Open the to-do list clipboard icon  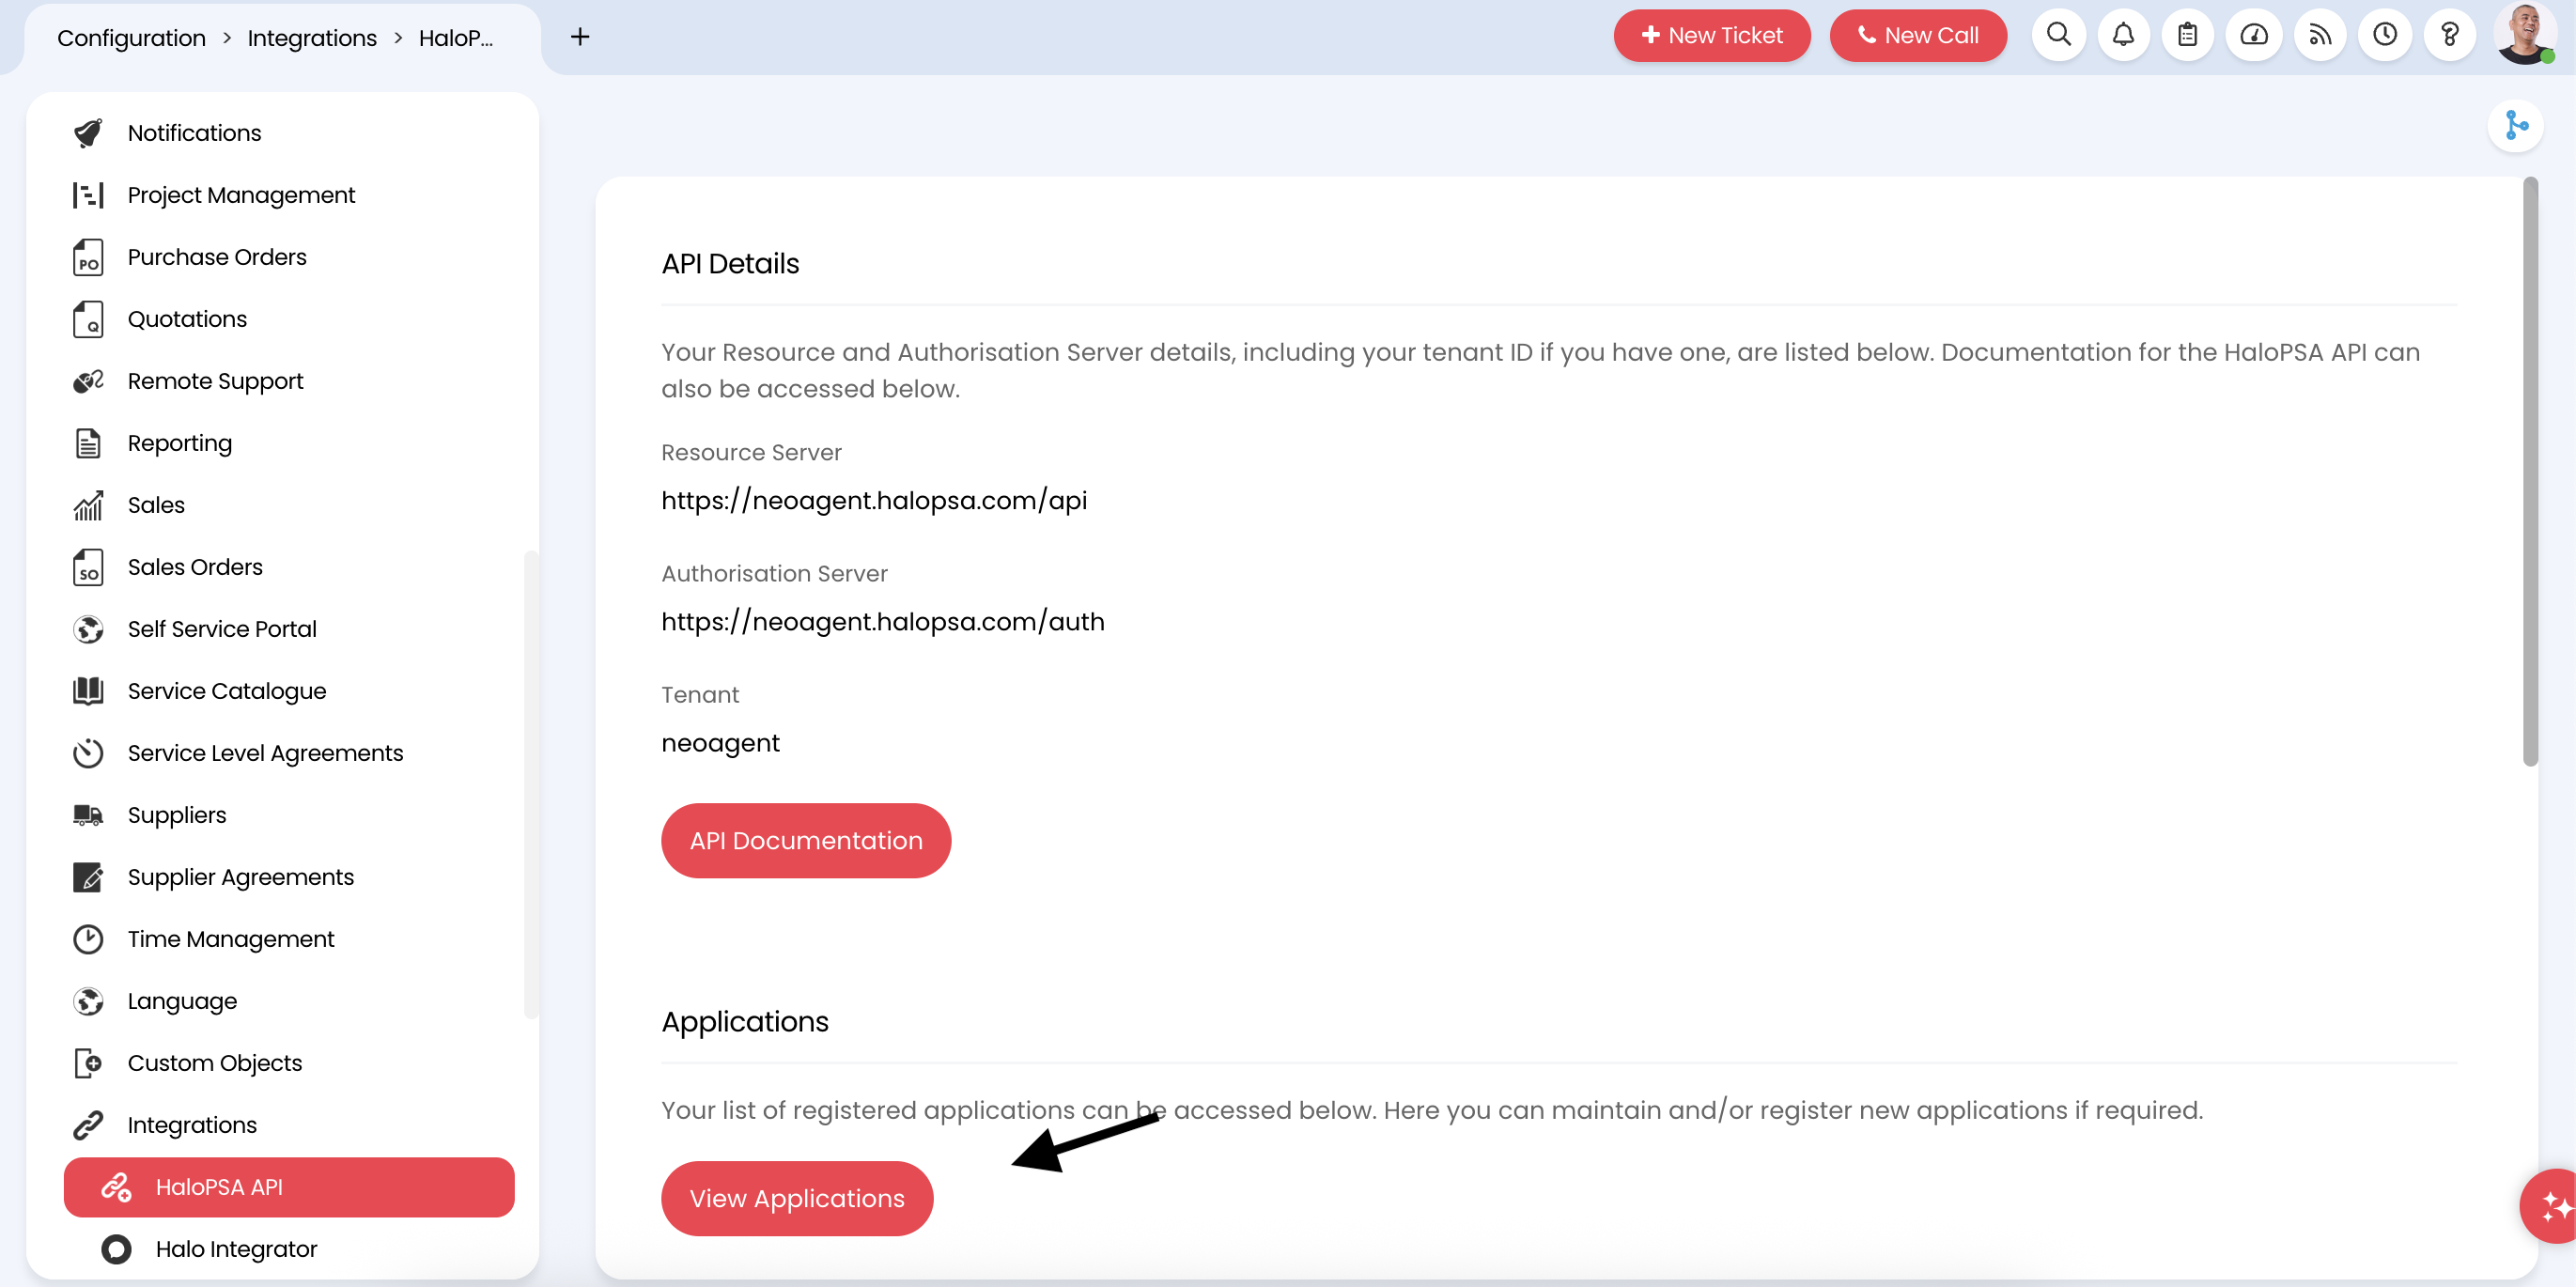coord(2187,35)
